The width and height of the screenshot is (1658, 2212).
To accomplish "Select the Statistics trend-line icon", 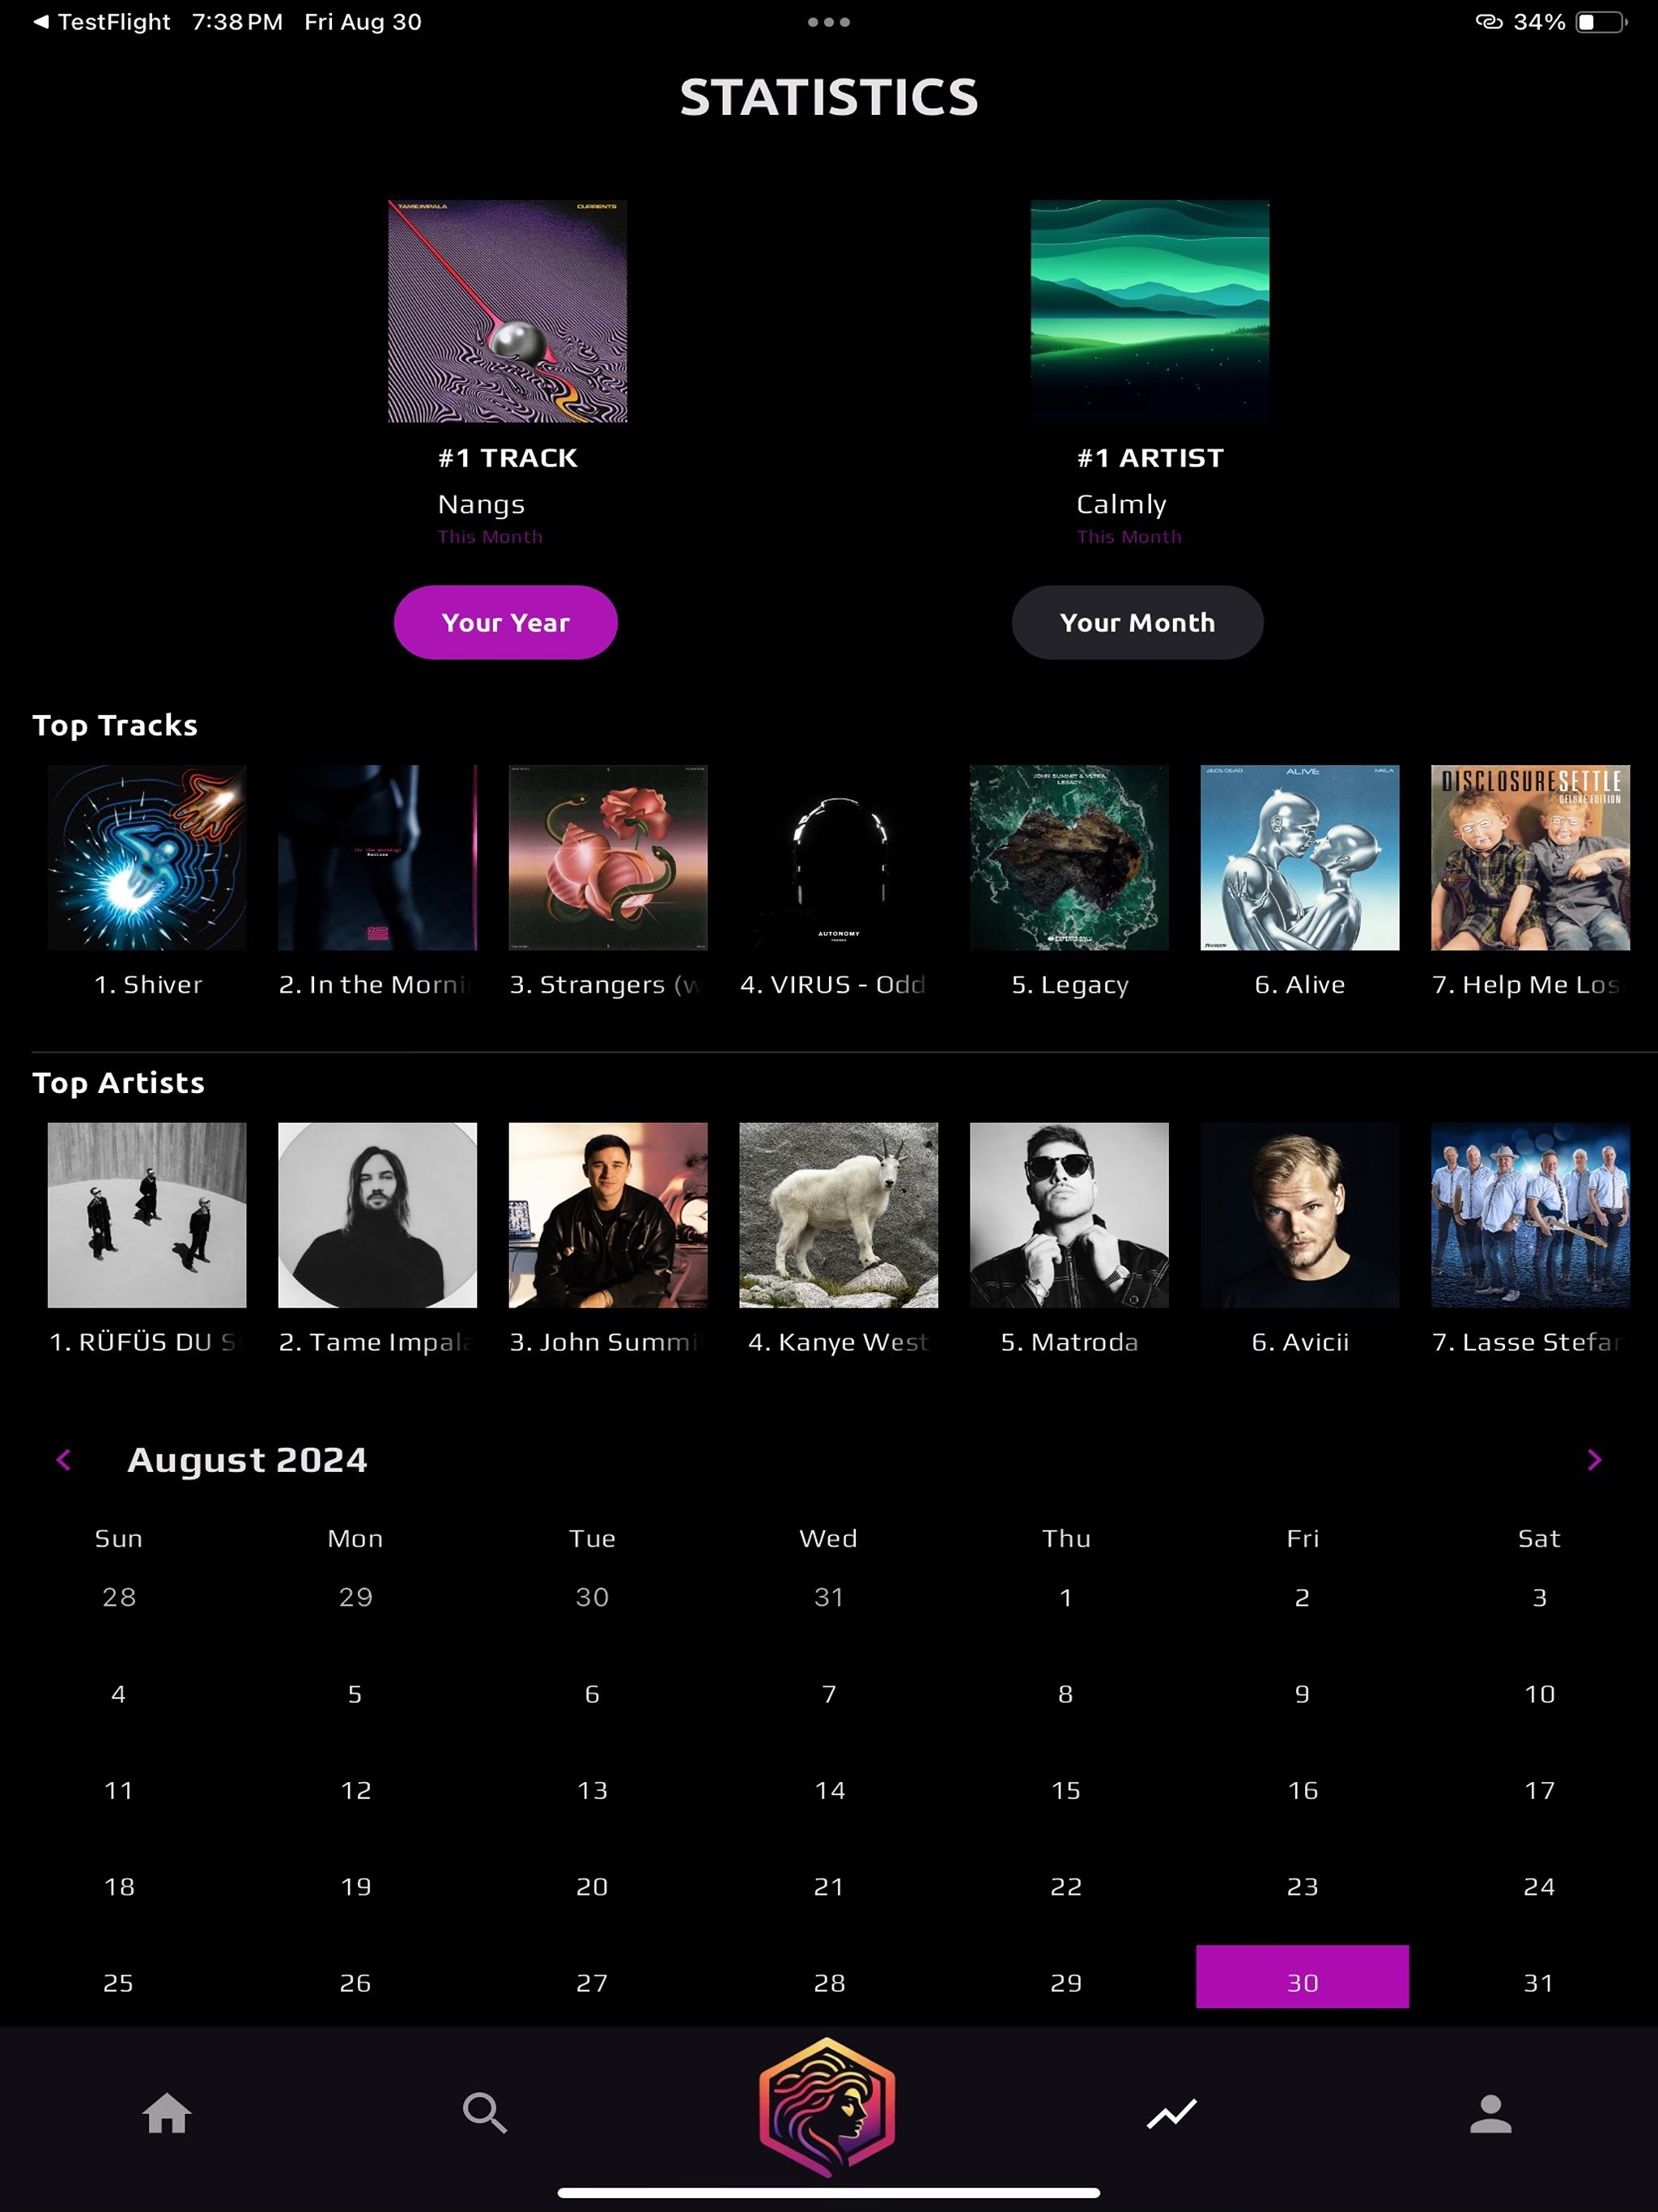I will tap(1171, 2114).
